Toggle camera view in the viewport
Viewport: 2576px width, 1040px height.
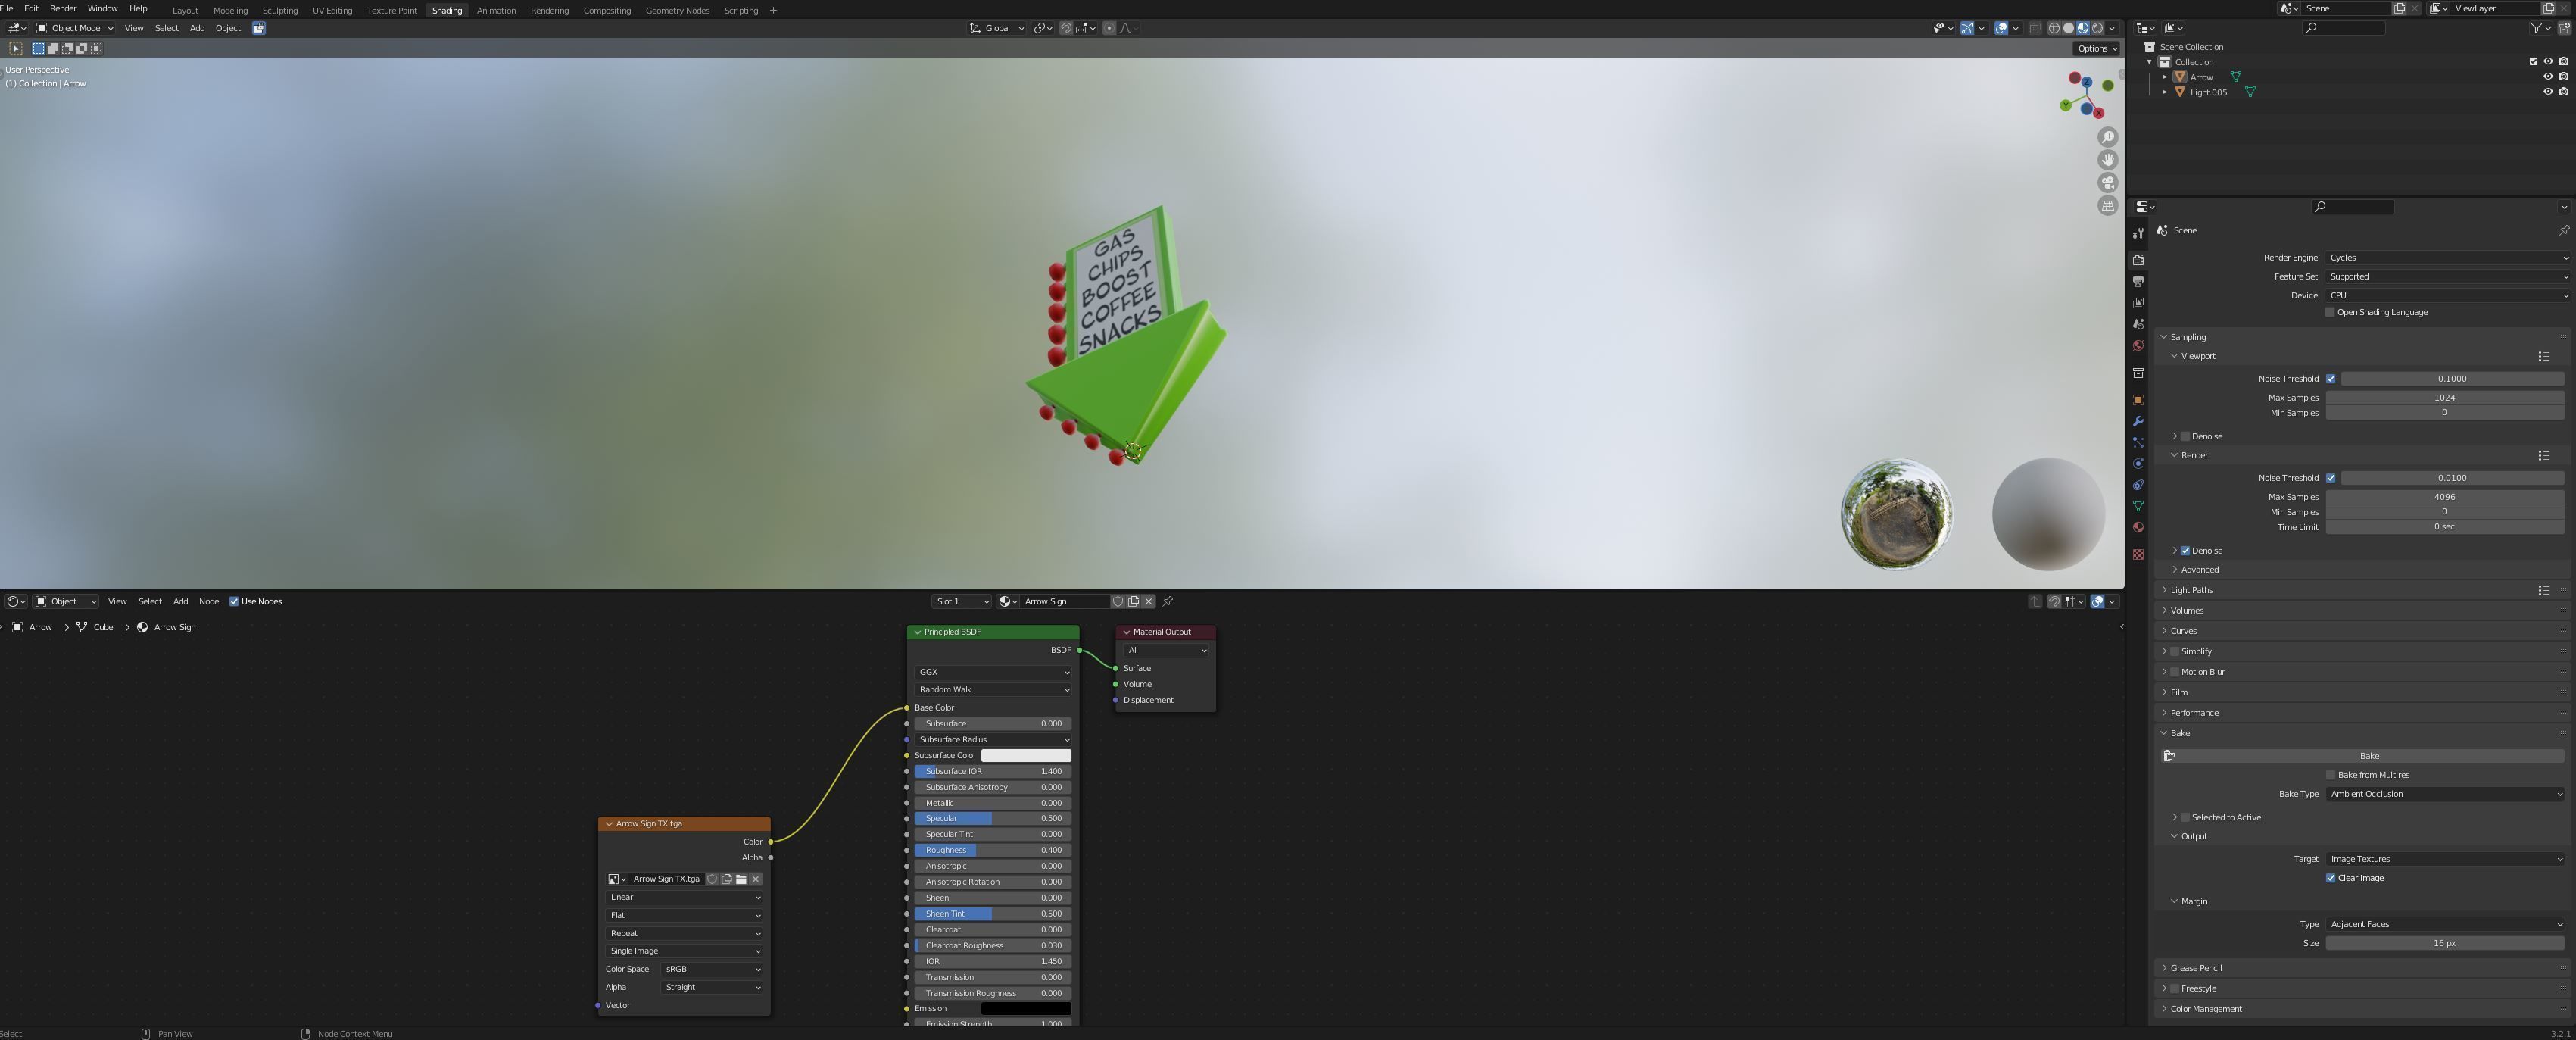(2108, 183)
